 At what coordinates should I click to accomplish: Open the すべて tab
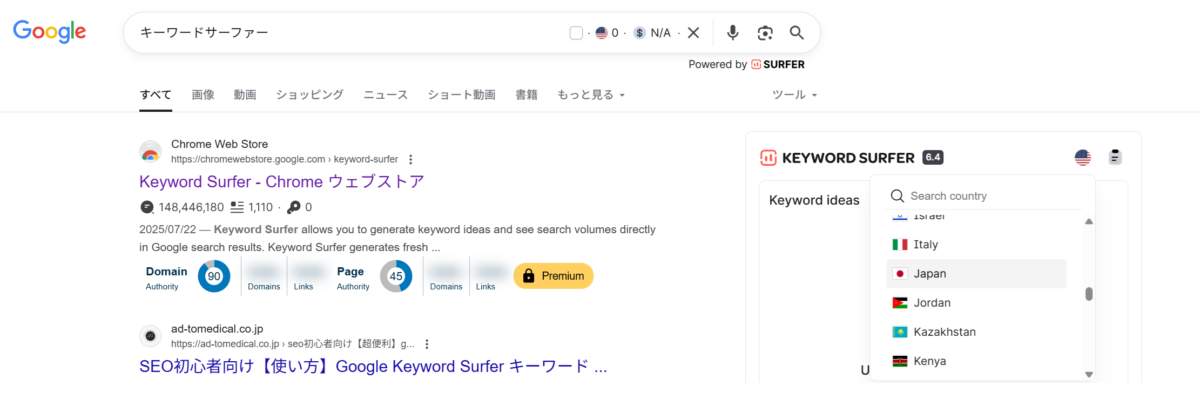[x=155, y=95]
